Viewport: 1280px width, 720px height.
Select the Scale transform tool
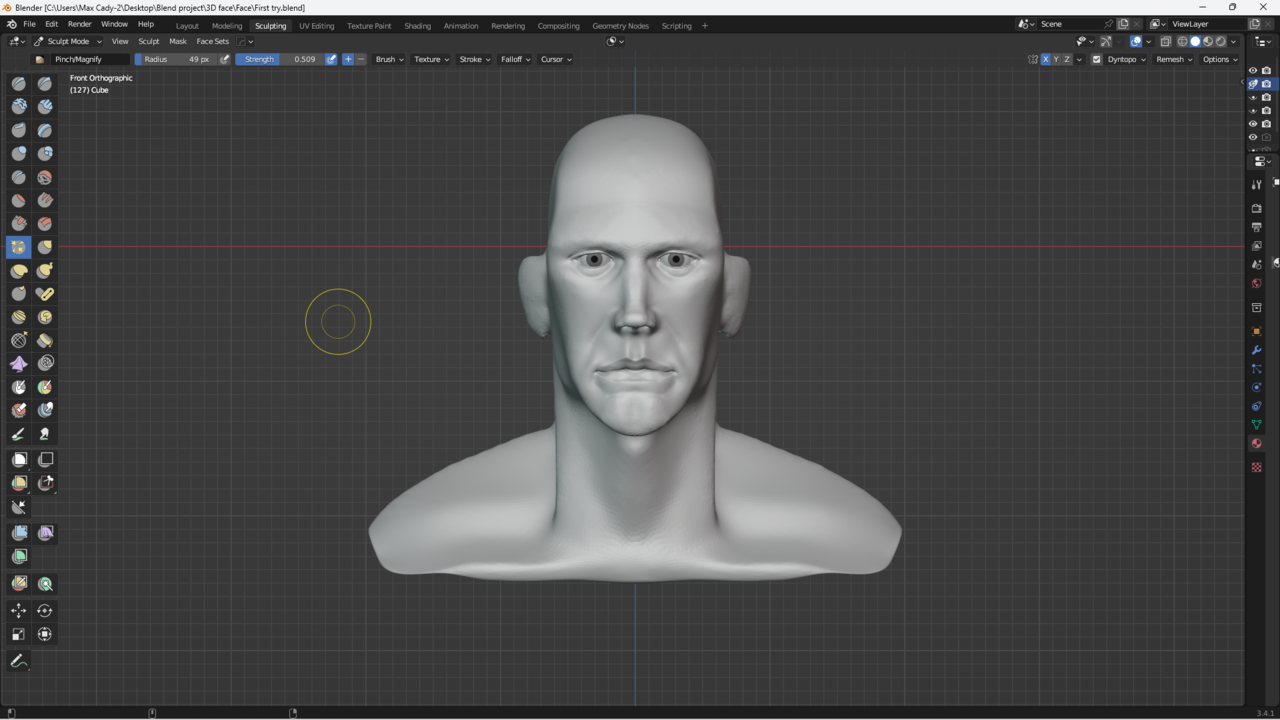(19, 634)
